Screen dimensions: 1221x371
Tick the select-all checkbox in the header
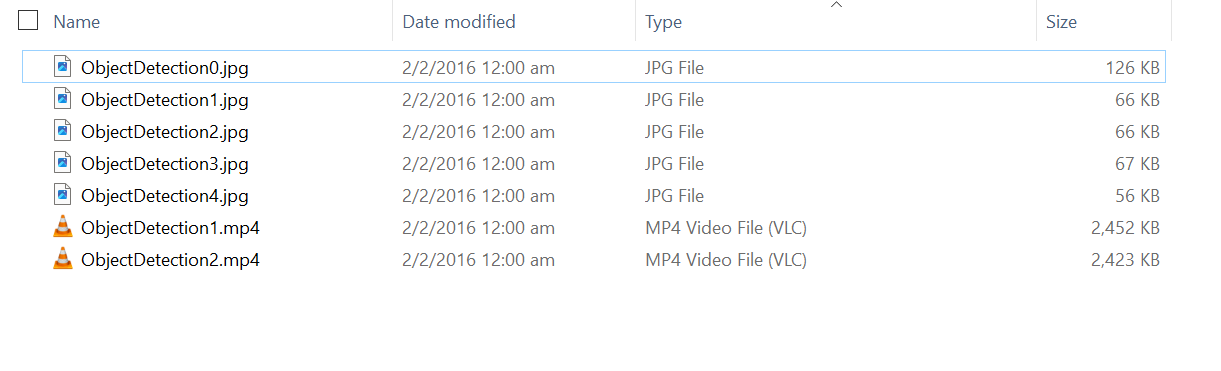click(x=29, y=20)
